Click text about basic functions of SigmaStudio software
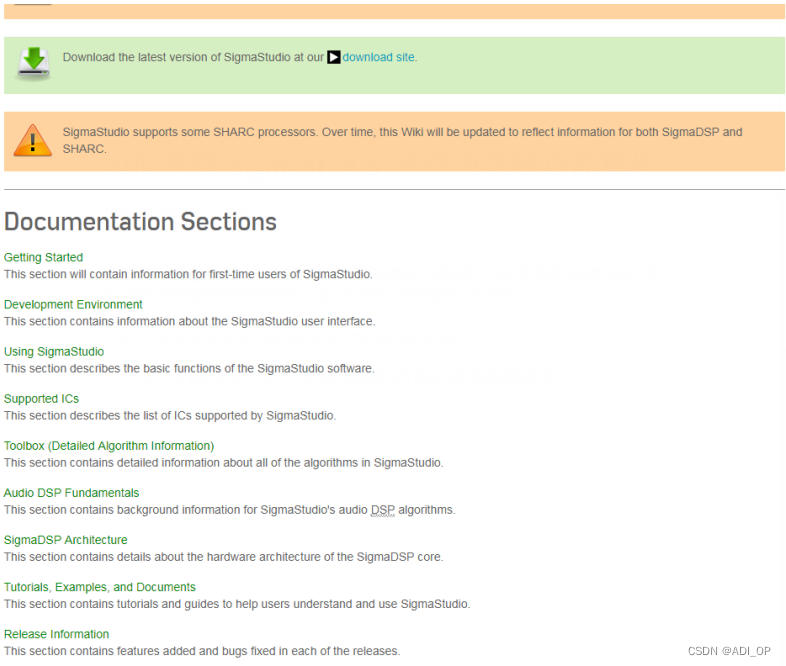Screen dimensions: 786x666 pos(189,368)
